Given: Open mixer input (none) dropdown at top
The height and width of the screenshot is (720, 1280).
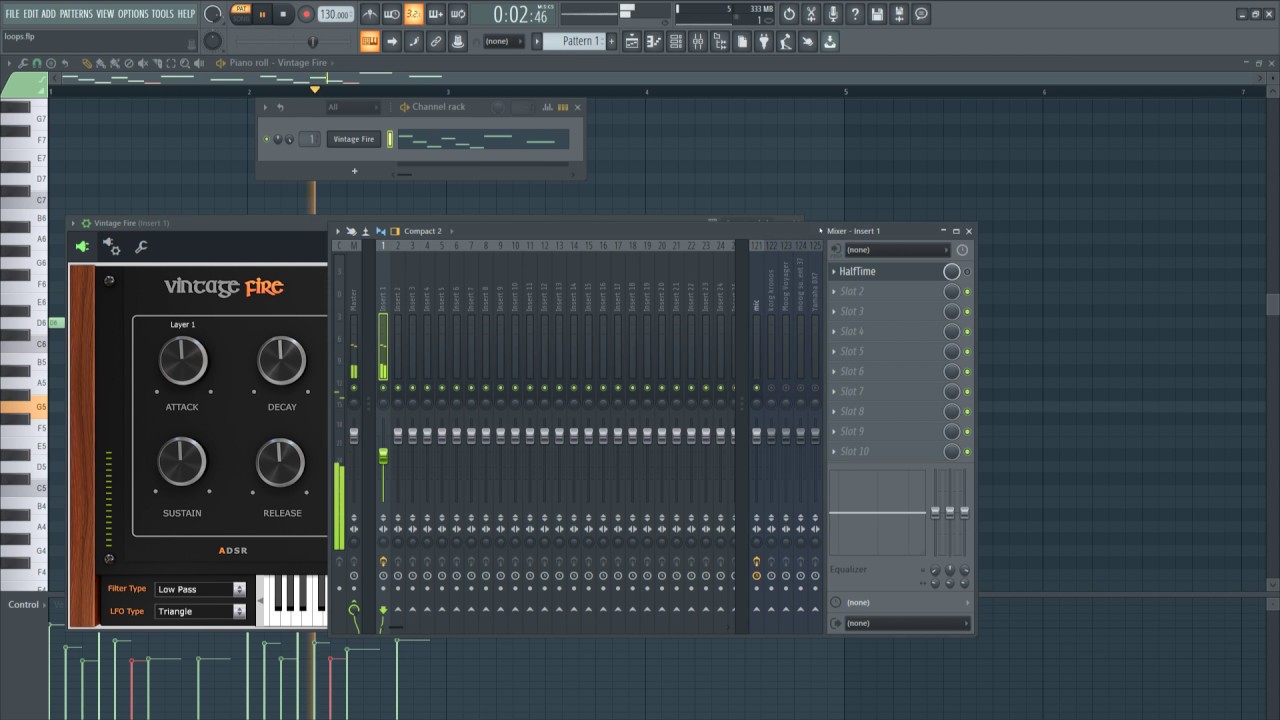Looking at the screenshot, I should click(x=897, y=250).
